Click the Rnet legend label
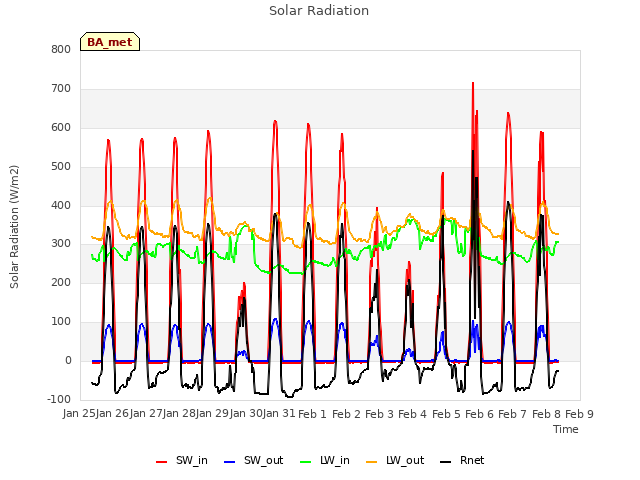Image resolution: width=640 pixels, height=480 pixels. click(x=472, y=460)
